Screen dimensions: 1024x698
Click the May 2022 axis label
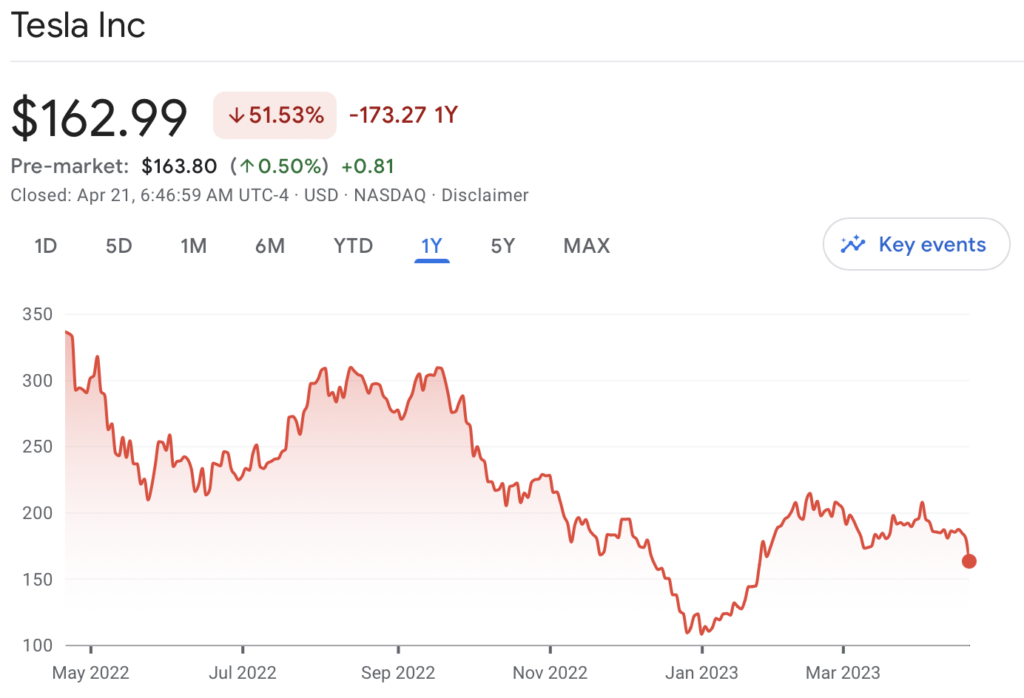coord(91,673)
